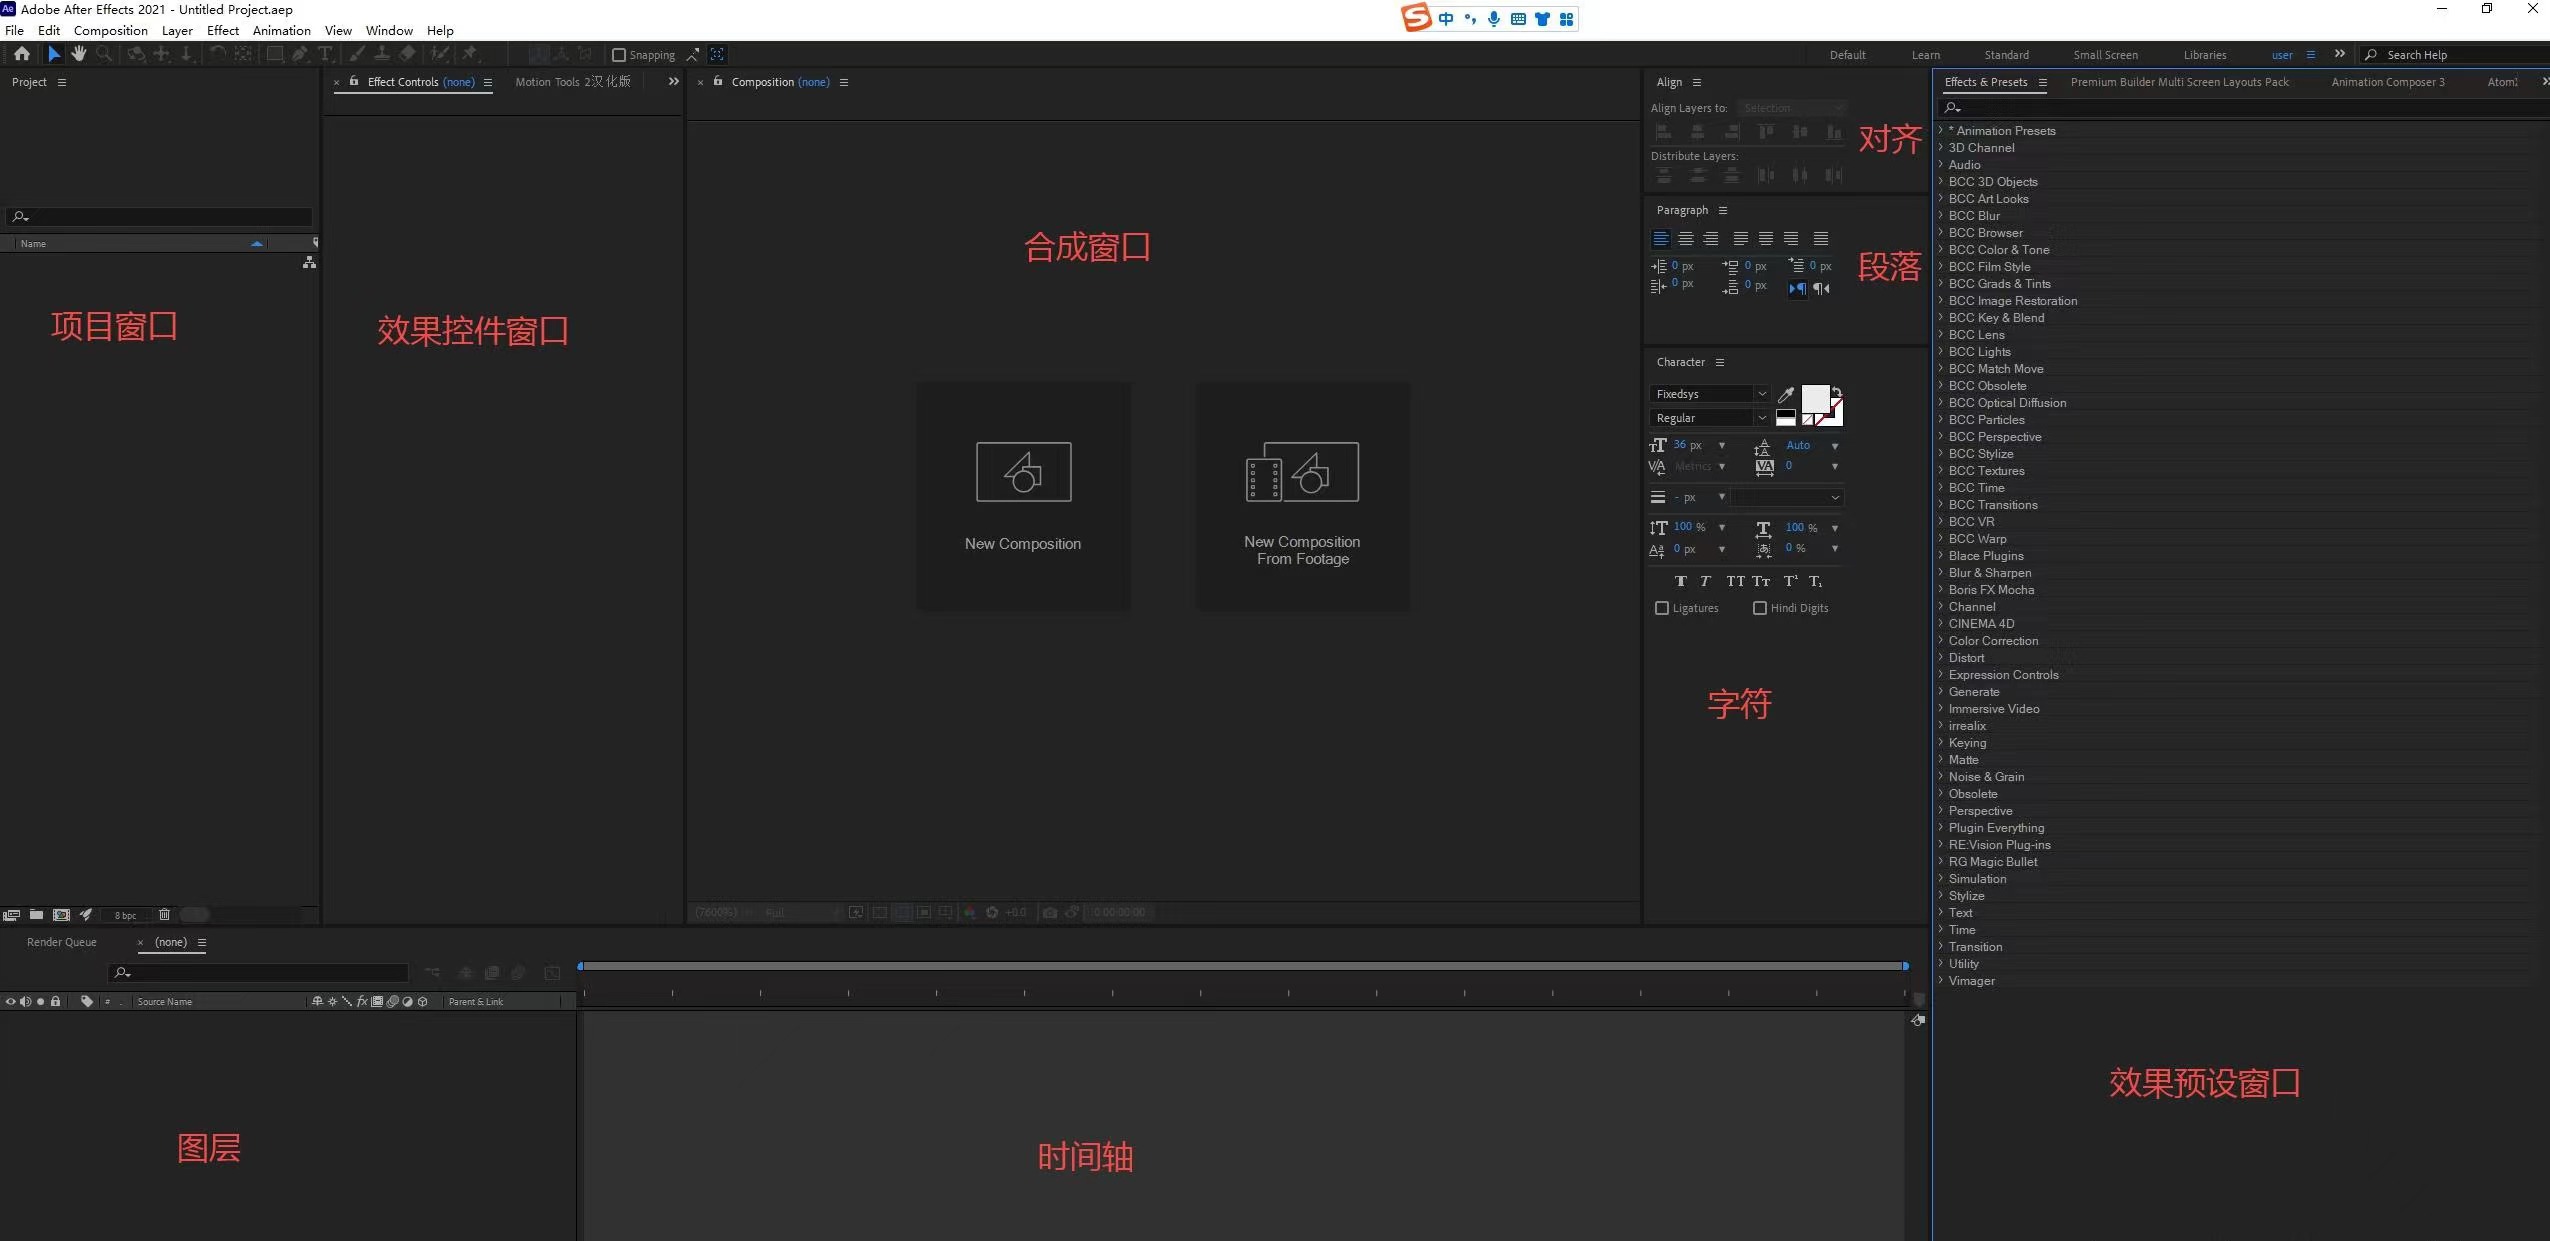The width and height of the screenshot is (2550, 1241).
Task: Open the Animation menu
Action: point(282,30)
